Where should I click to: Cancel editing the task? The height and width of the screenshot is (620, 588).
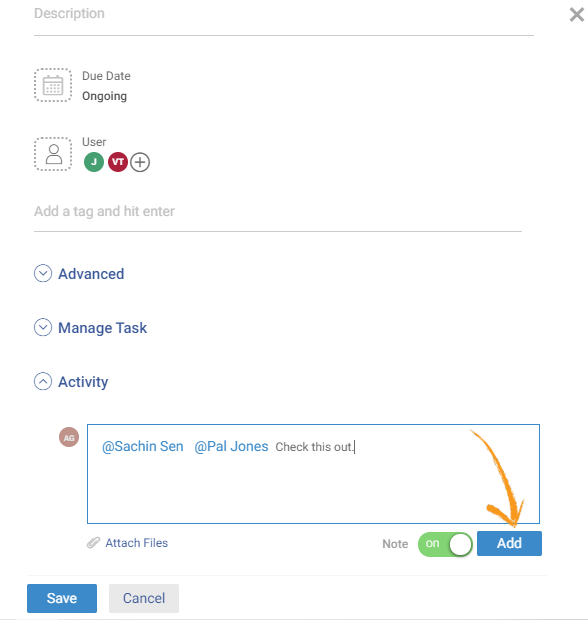coord(144,598)
